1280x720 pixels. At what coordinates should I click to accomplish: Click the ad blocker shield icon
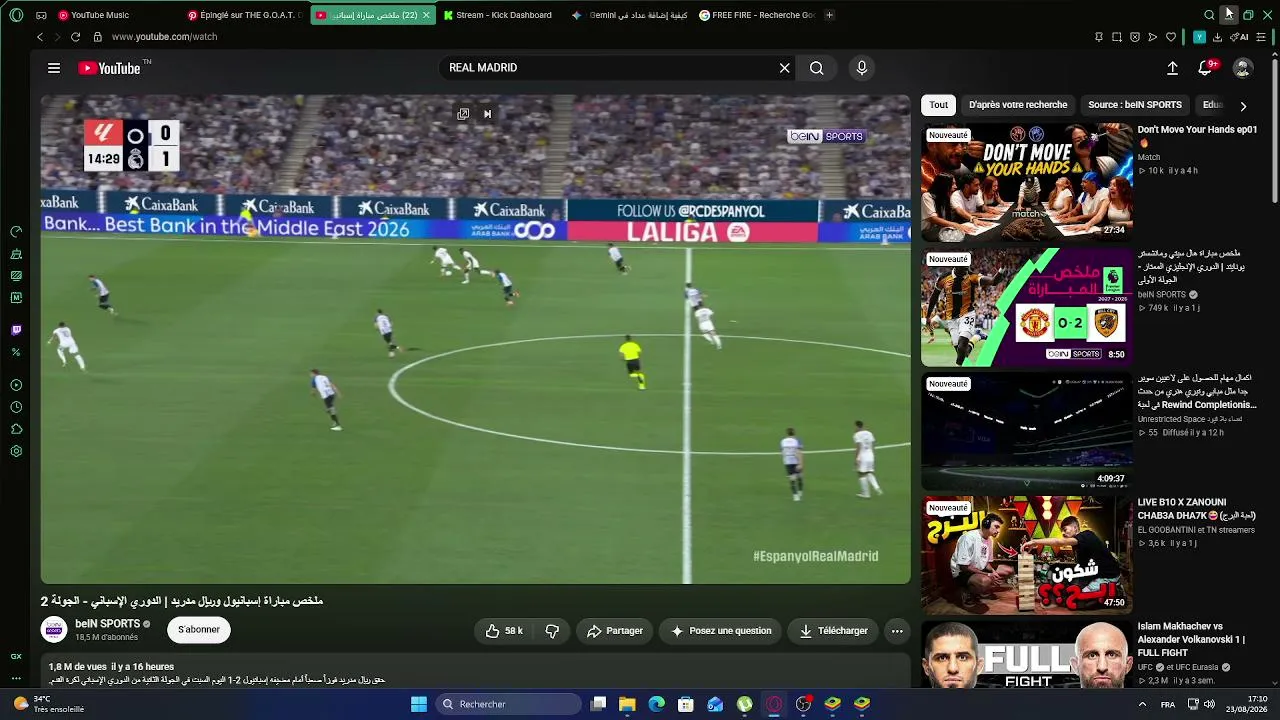(1135, 37)
